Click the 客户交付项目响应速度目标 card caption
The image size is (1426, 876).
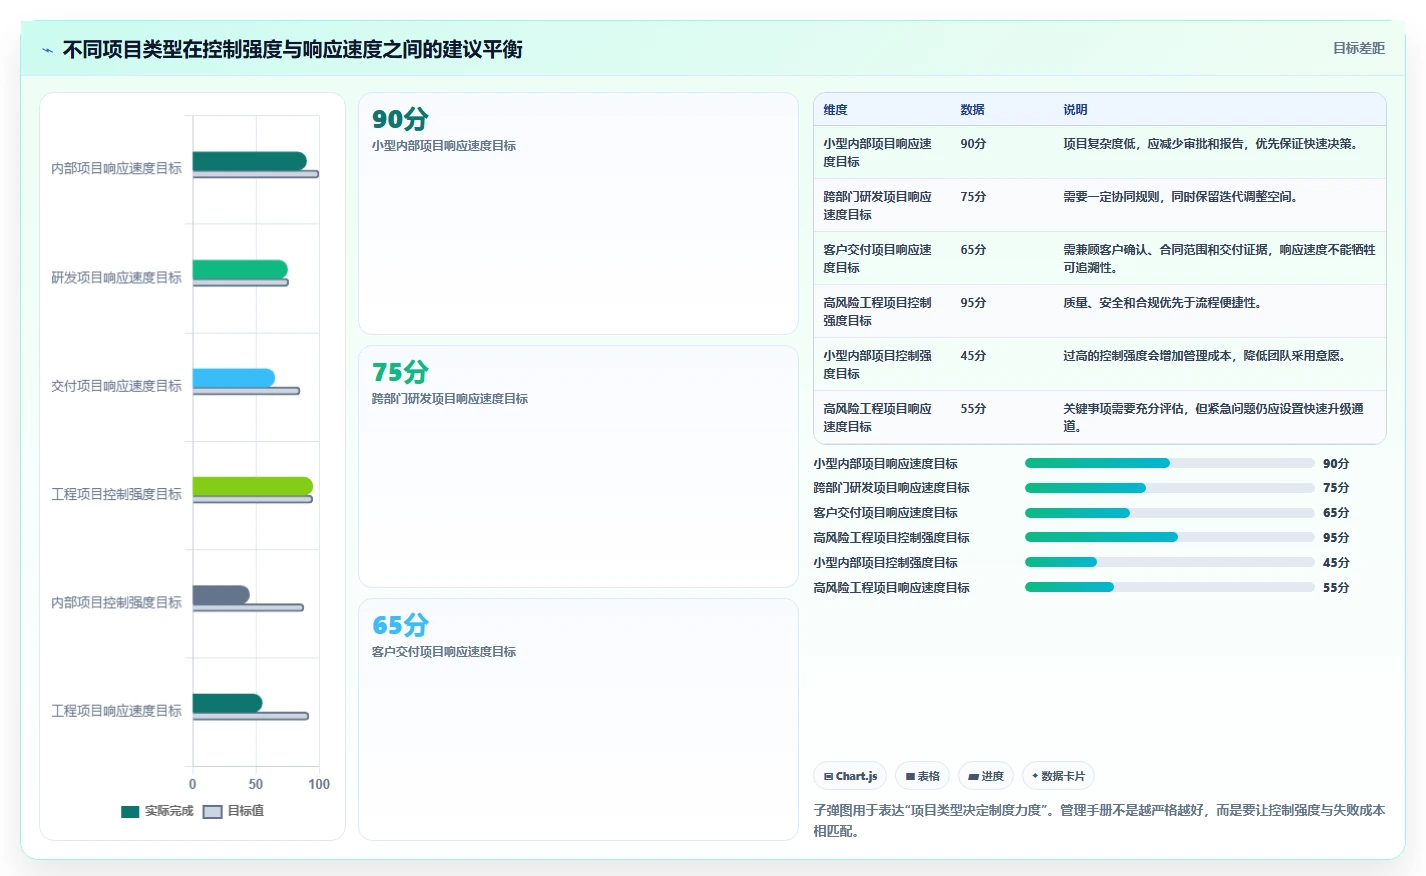(444, 652)
